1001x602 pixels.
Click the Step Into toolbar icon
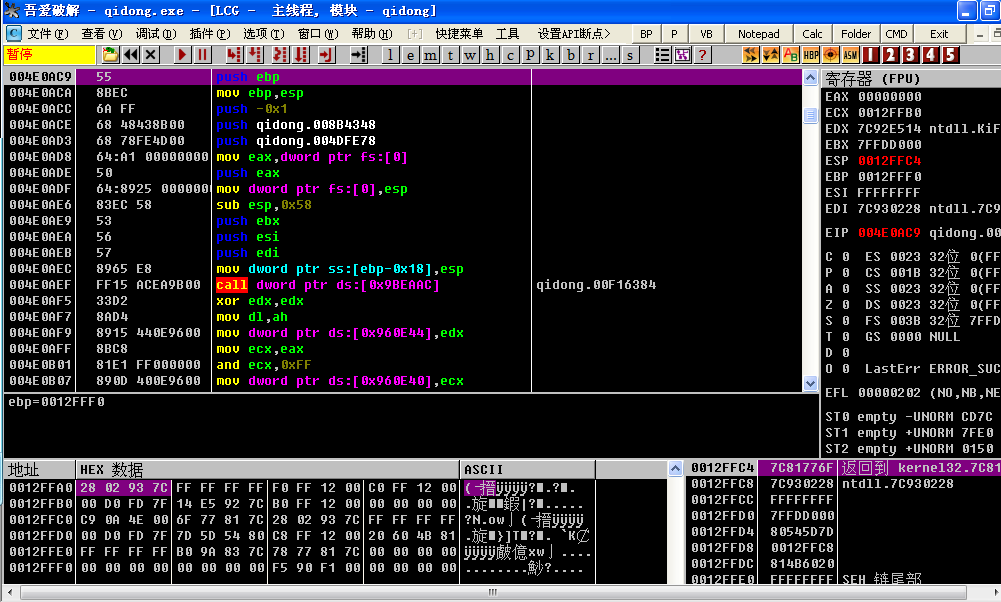click(234, 55)
